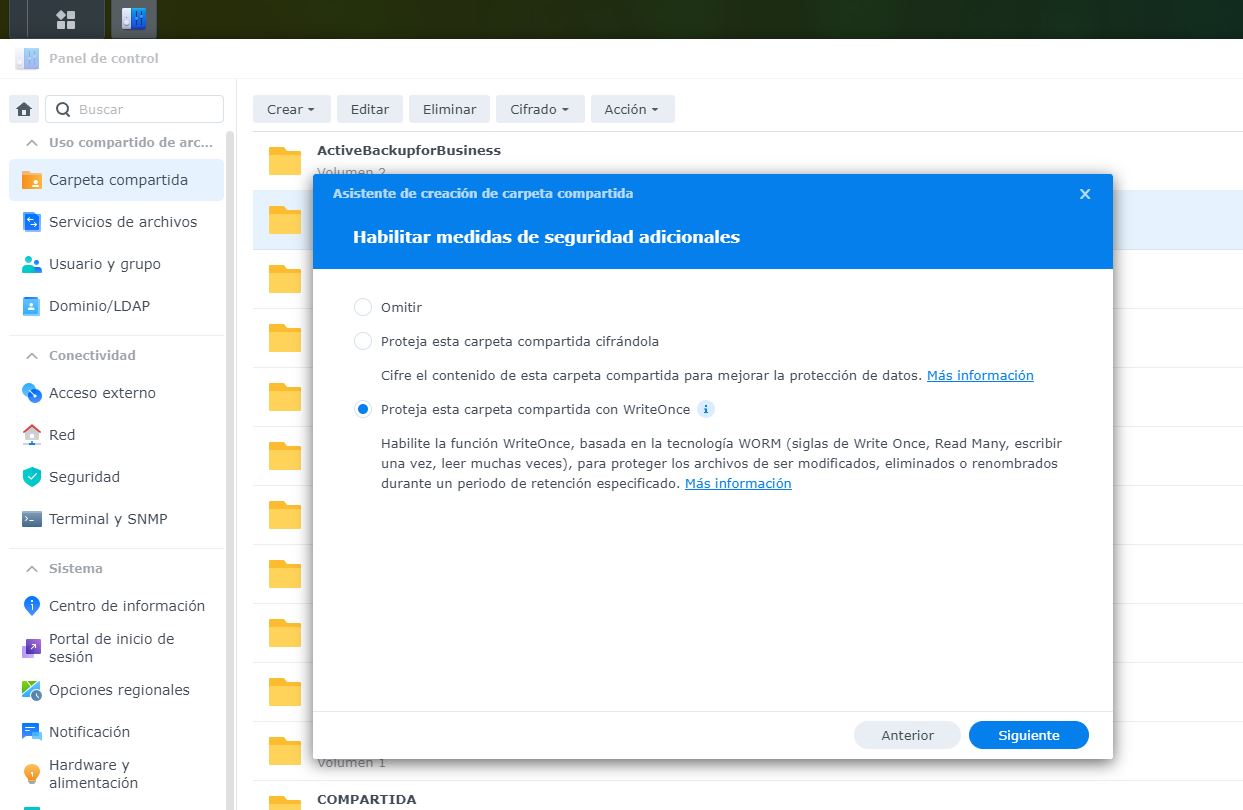Click the ActiveBackupforBusiness folder icon

[x=285, y=161]
